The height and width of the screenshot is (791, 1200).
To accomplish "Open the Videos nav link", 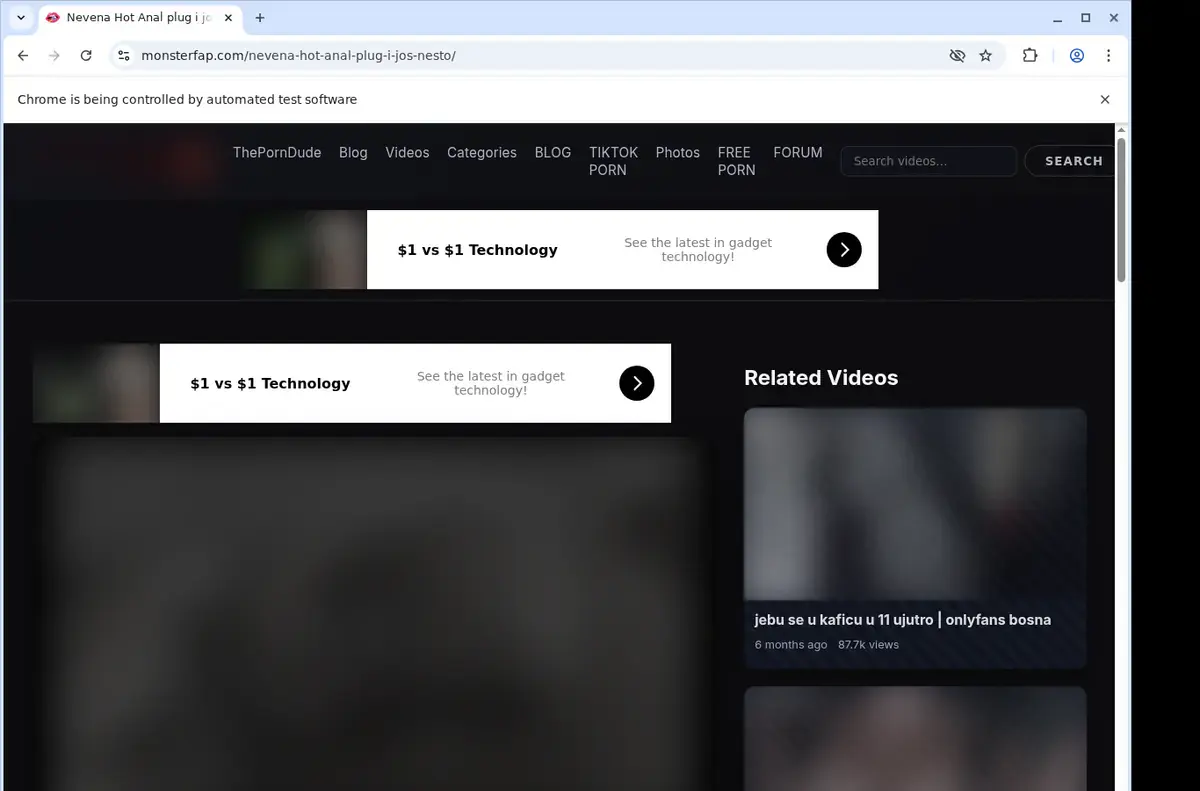I will tap(407, 153).
